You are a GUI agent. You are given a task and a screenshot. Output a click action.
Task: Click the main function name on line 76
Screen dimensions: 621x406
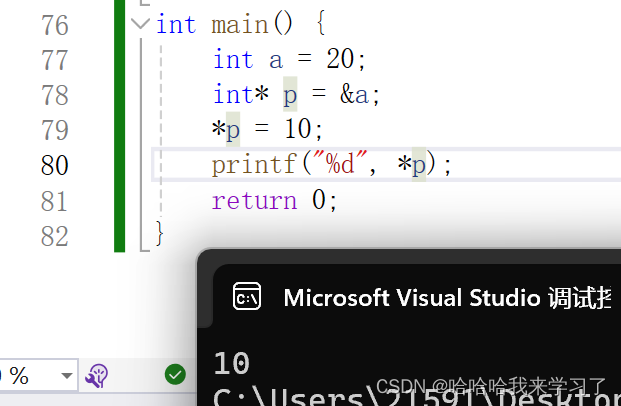(x=240, y=25)
